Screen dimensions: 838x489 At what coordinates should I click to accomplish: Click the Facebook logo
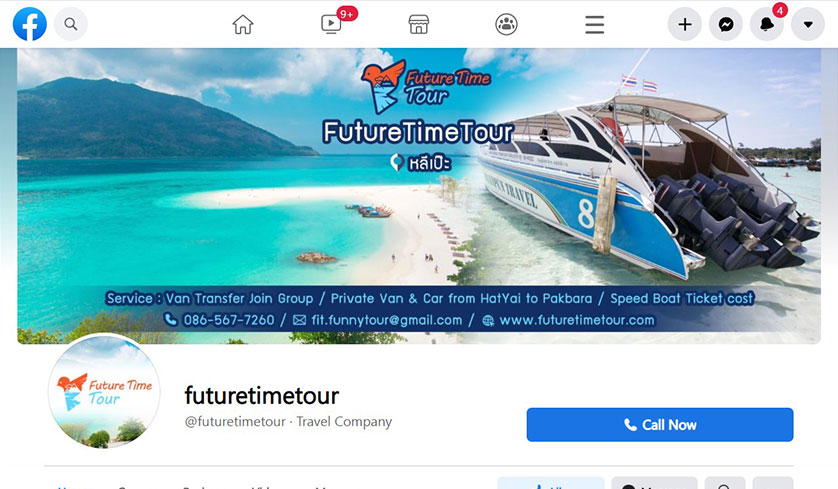(x=30, y=24)
